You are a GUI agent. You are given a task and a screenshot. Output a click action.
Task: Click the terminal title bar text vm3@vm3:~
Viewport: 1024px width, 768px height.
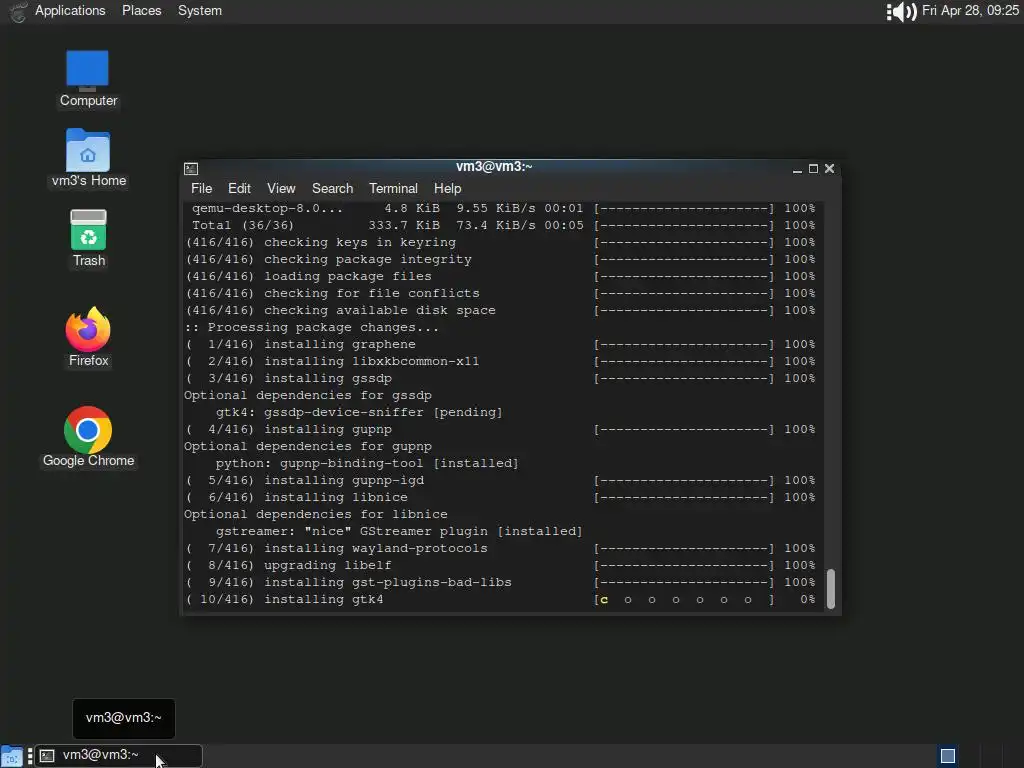click(494, 167)
